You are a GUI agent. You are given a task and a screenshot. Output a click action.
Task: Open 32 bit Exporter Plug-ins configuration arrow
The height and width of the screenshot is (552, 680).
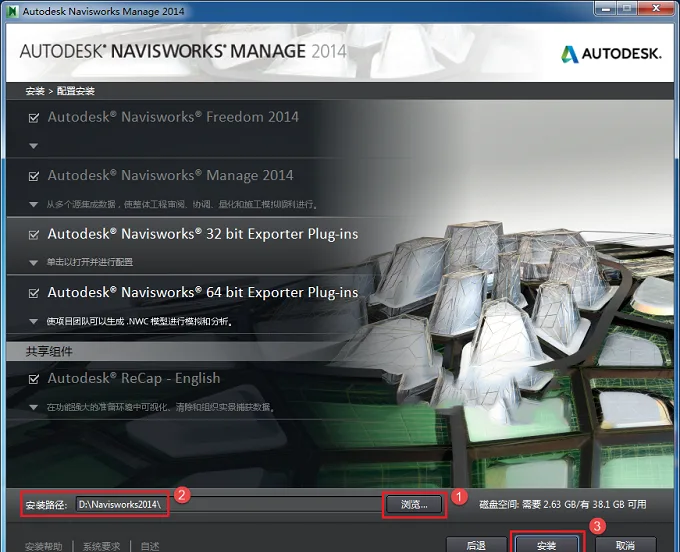click(x=33, y=262)
